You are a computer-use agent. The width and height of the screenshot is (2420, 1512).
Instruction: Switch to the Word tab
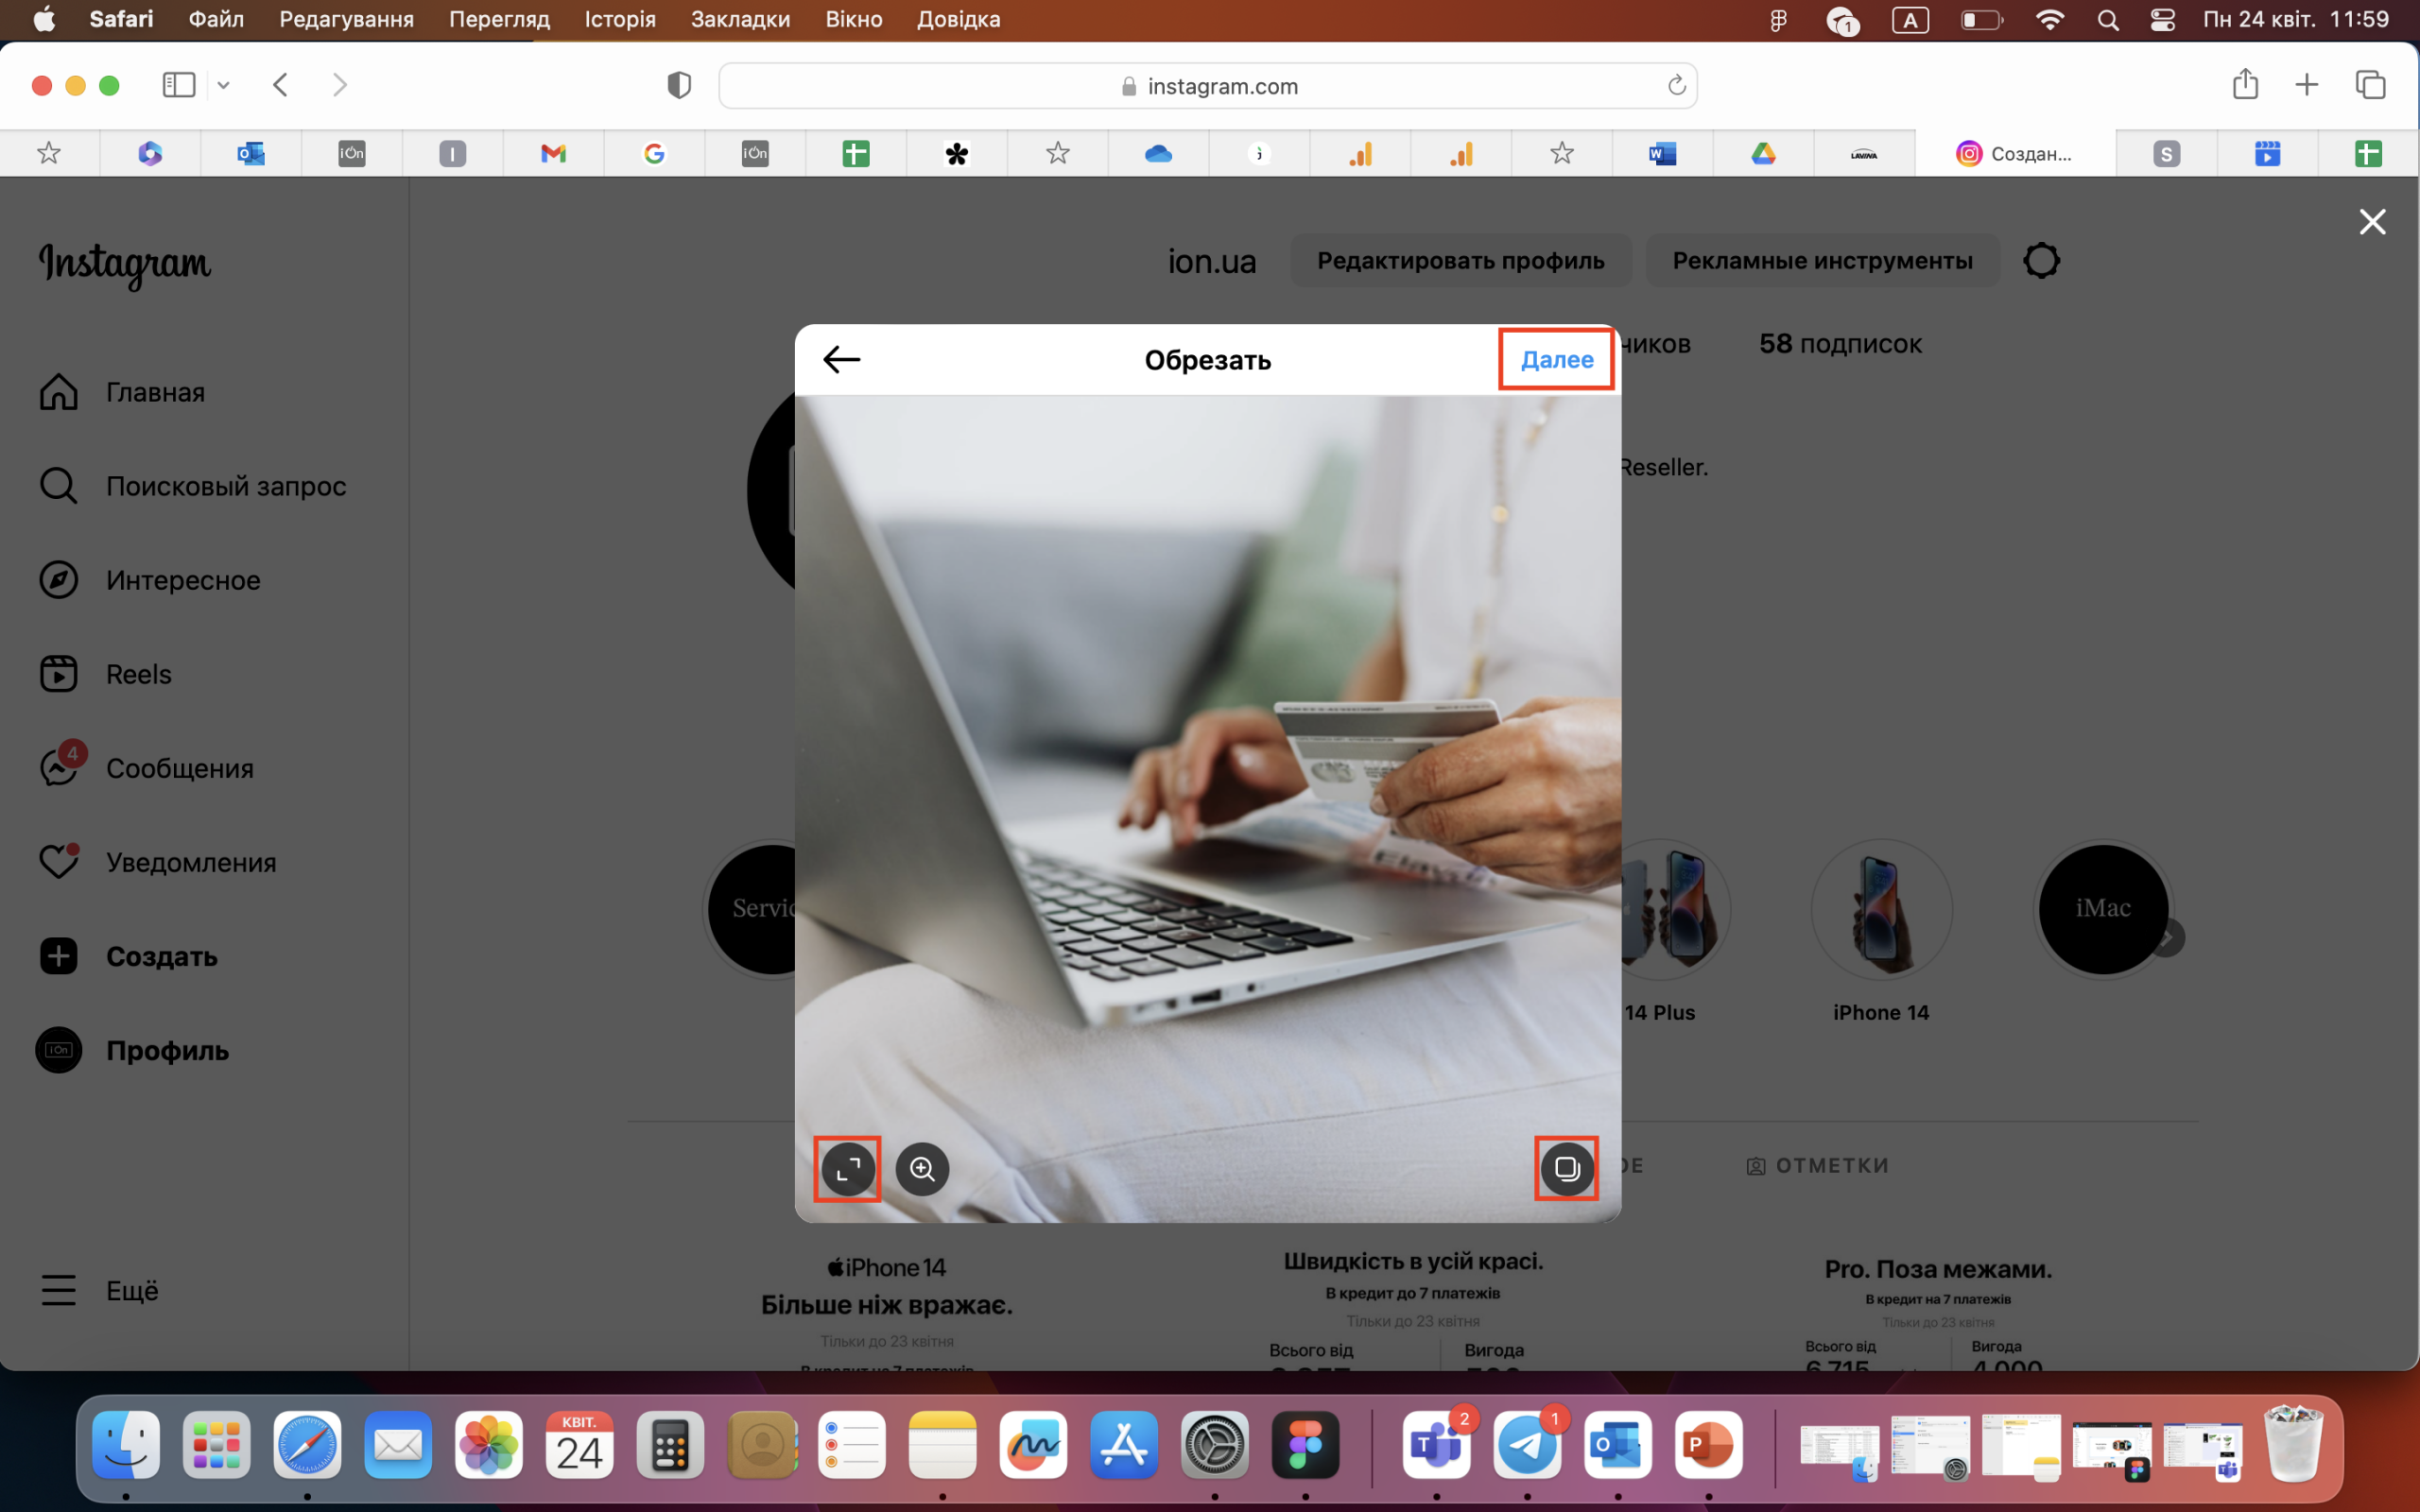click(x=1662, y=154)
